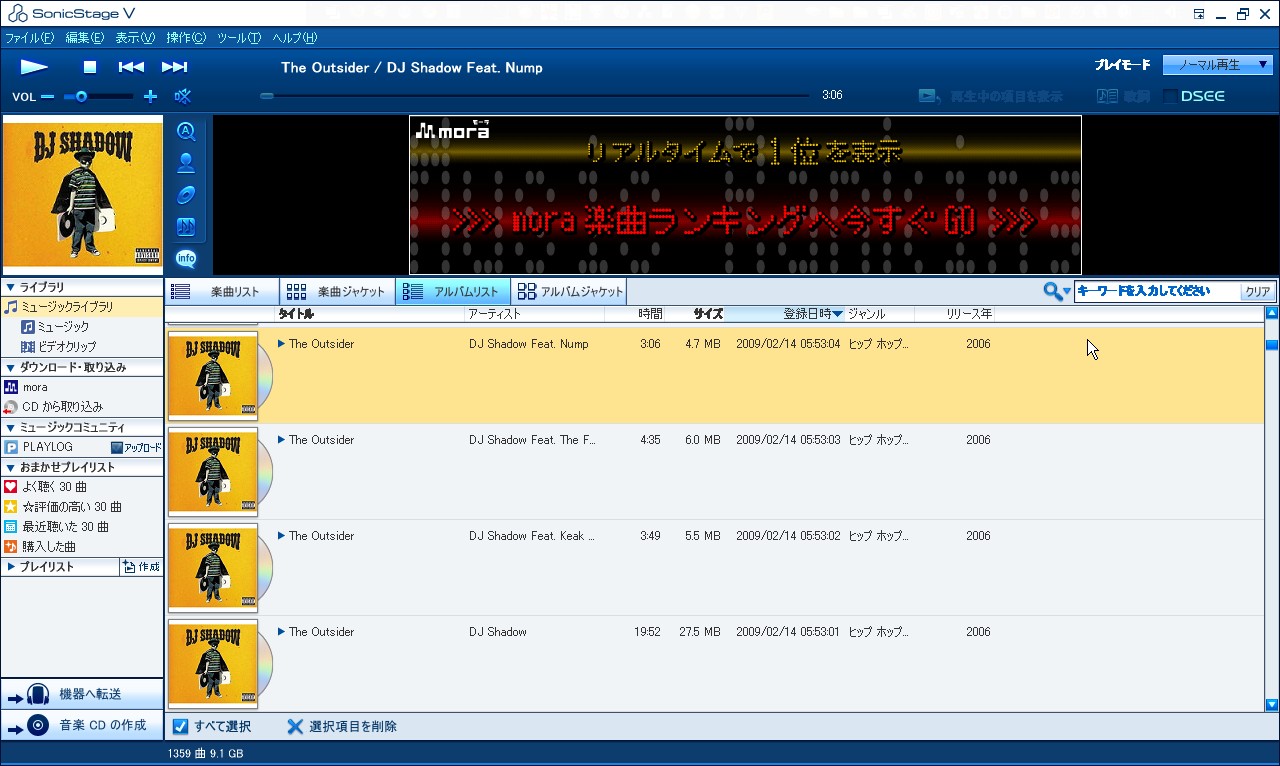Sort by 時間 column header
The height and width of the screenshot is (766, 1280).
[x=634, y=314]
